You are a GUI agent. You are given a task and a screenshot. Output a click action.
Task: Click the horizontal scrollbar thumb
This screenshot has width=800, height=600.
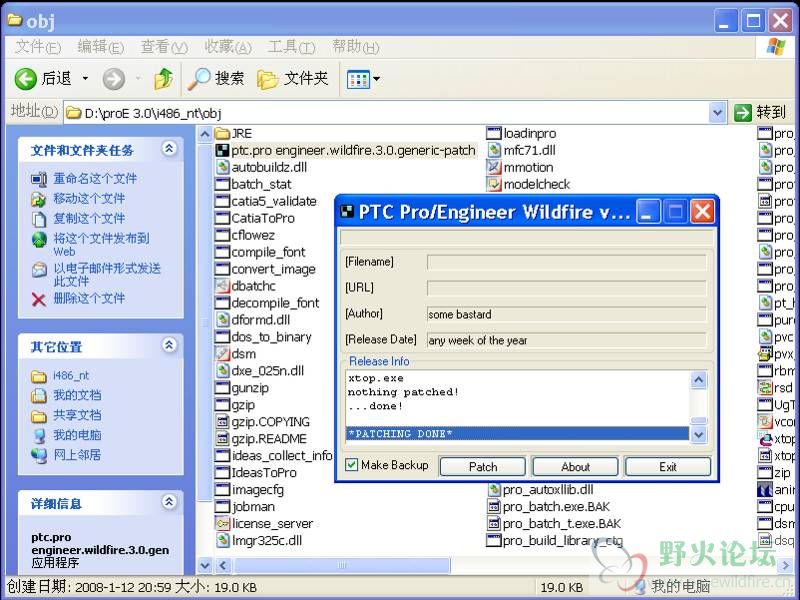coord(341,565)
